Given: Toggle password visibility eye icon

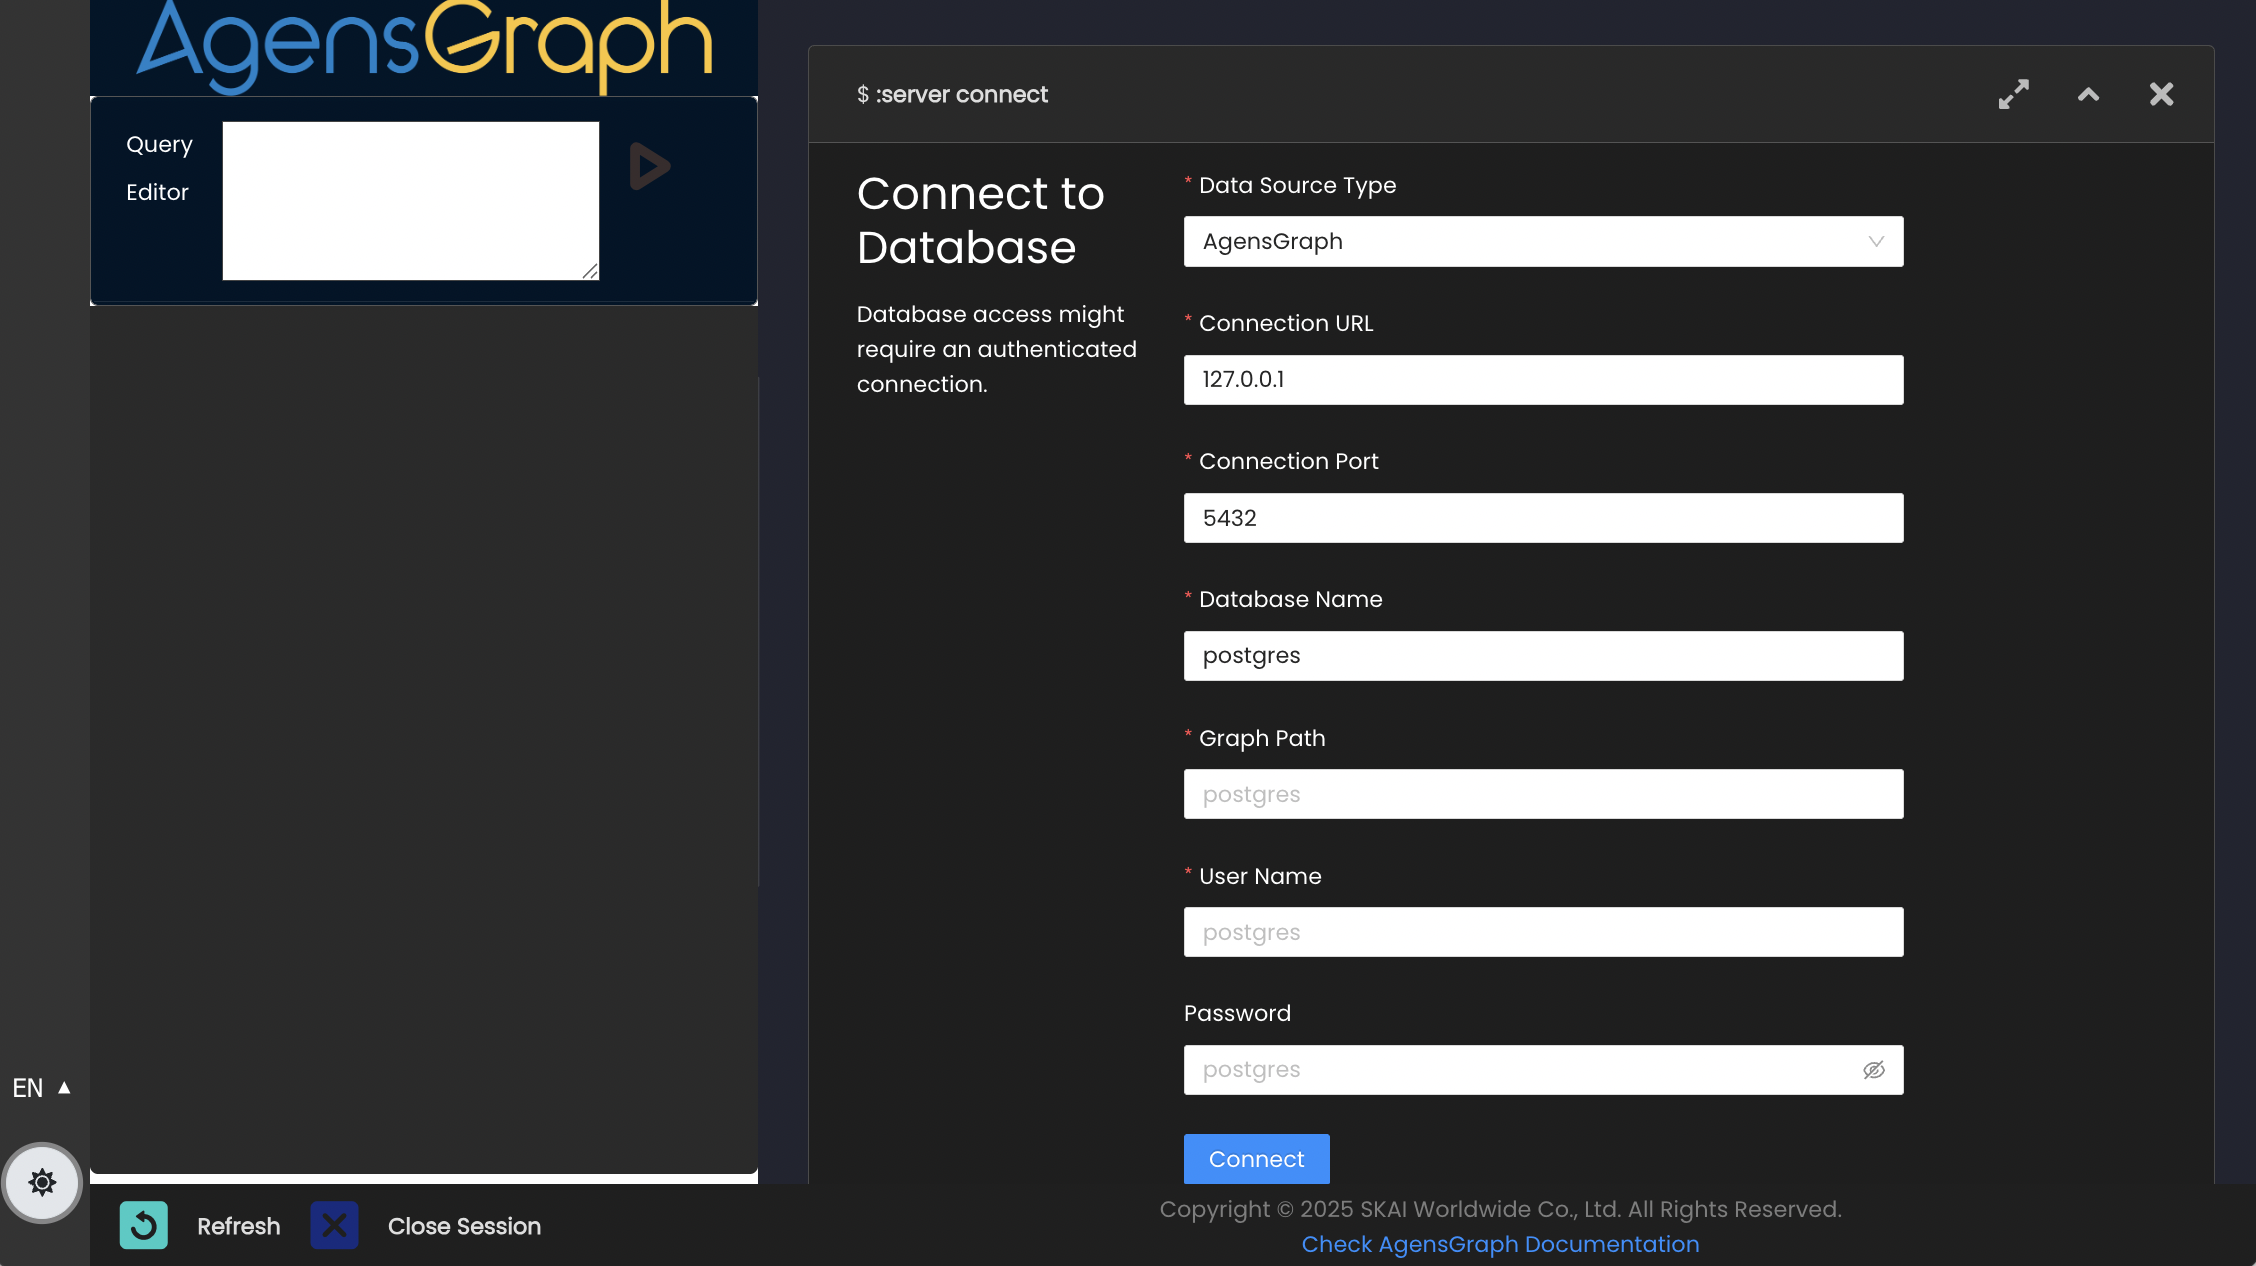Looking at the screenshot, I should point(1874,1070).
